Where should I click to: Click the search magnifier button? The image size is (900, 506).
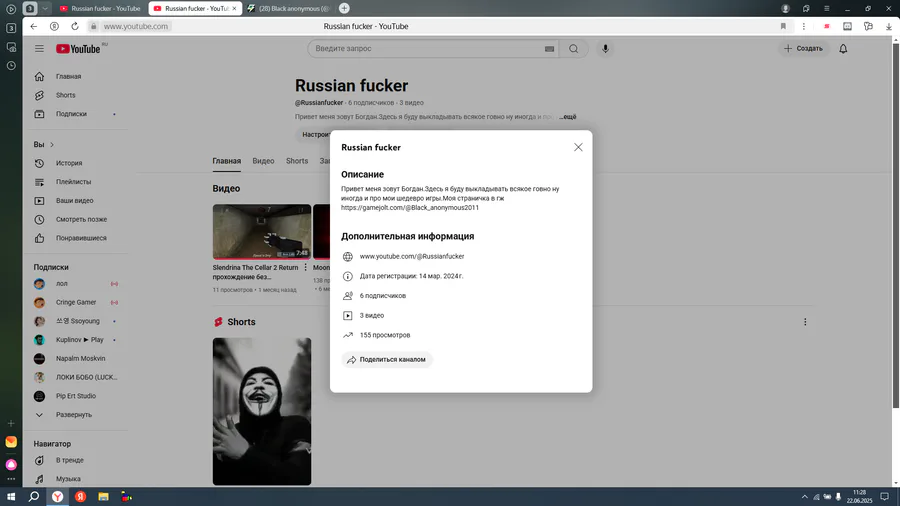coord(573,49)
